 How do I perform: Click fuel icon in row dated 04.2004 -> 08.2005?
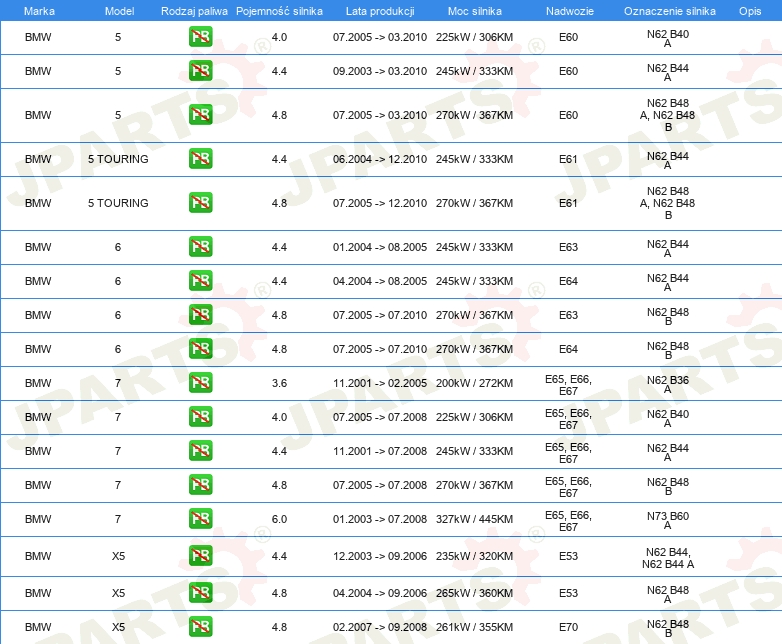click(x=200, y=280)
